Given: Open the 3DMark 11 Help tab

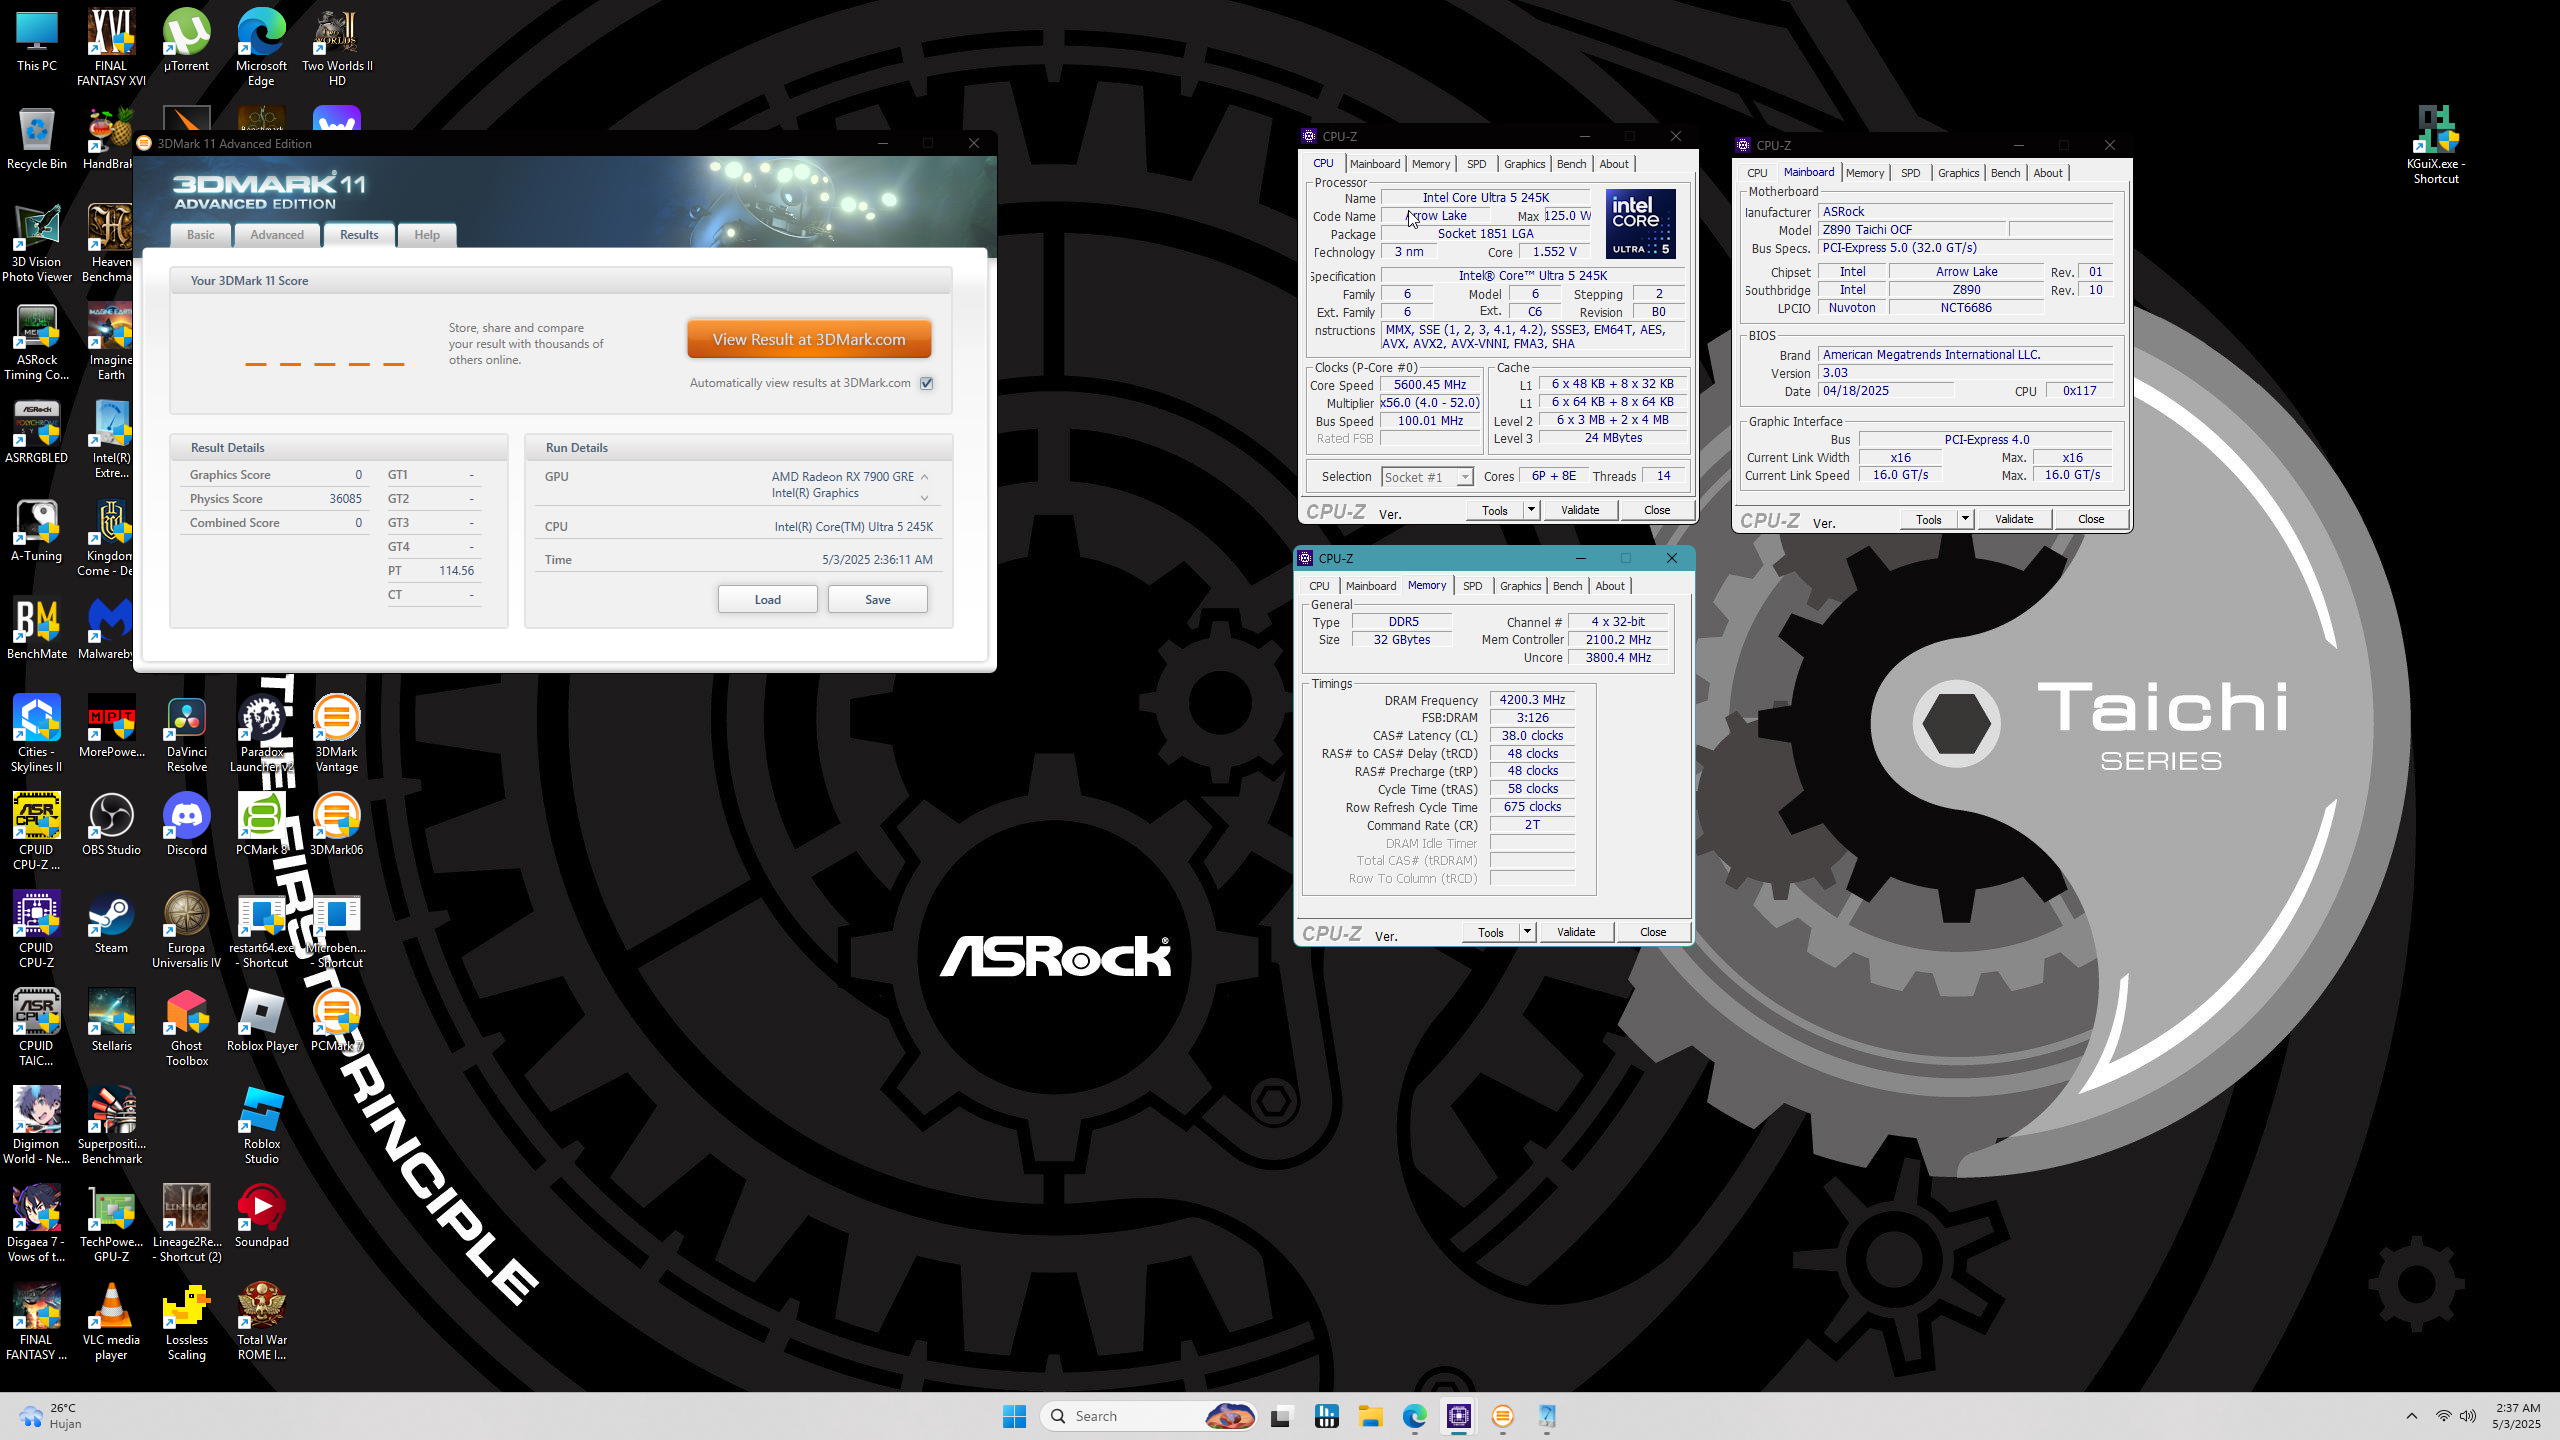Looking at the screenshot, I should coord(427,235).
